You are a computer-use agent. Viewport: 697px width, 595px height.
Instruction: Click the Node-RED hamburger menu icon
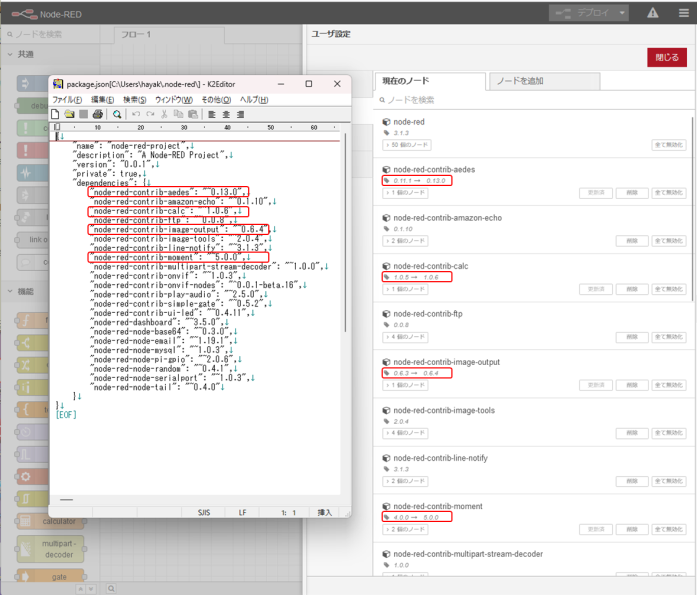pos(683,13)
